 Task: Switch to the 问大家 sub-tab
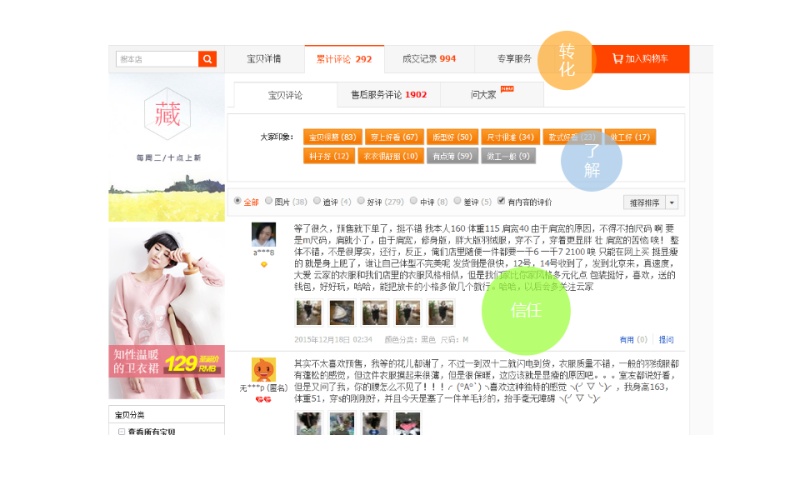[492, 95]
